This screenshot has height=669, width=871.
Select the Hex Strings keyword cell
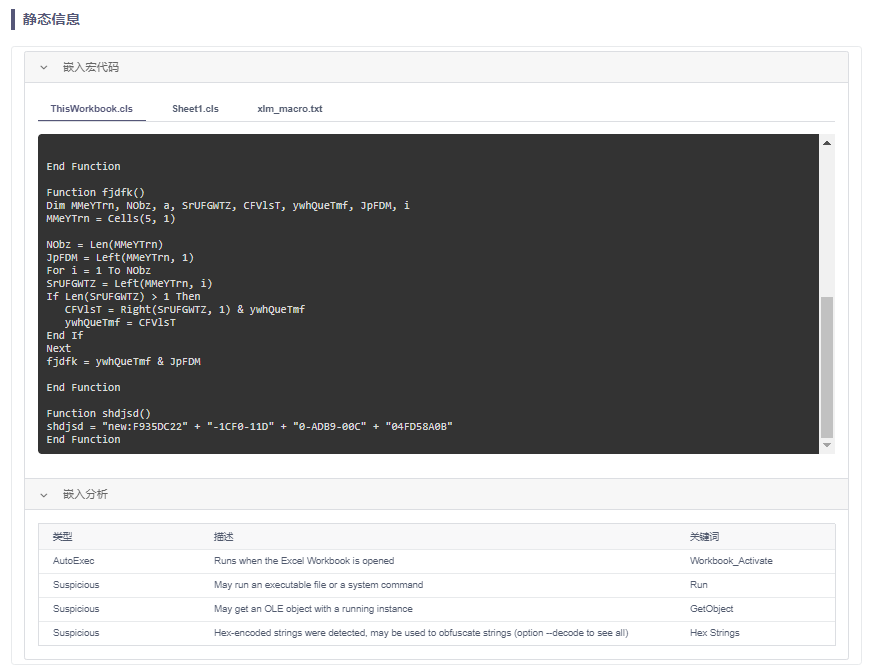[x=715, y=633]
